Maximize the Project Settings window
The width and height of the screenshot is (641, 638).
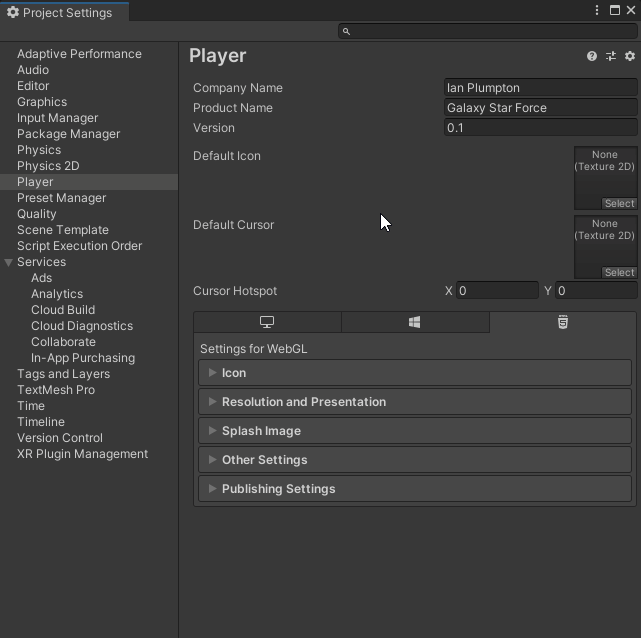pyautogui.click(x=614, y=10)
